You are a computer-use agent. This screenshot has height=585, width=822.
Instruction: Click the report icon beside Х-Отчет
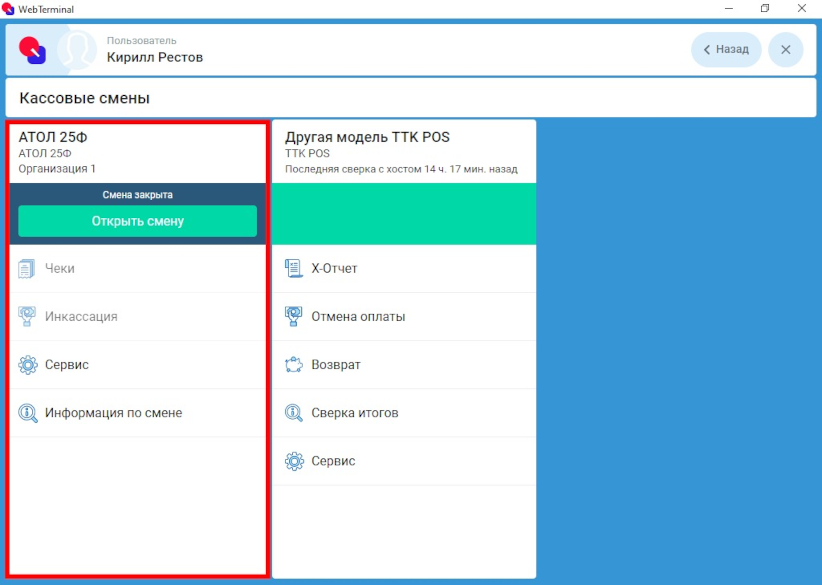294,268
